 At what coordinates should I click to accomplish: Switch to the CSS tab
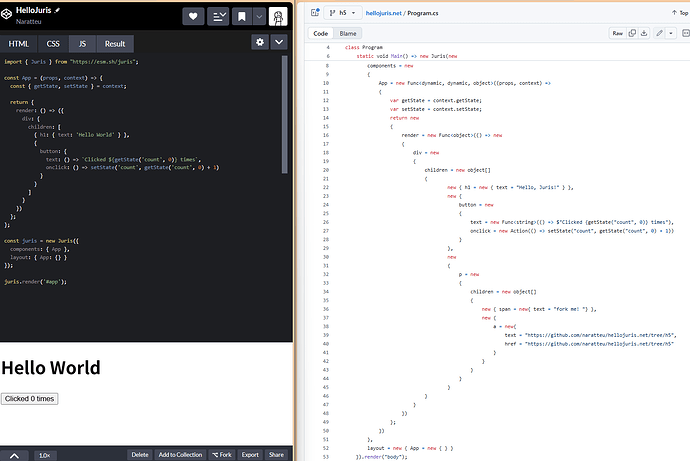[53, 44]
